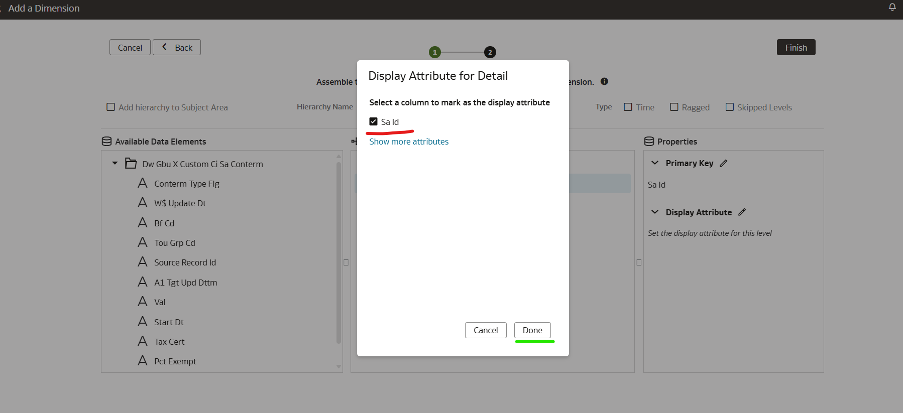Image resolution: width=904 pixels, height=414 pixels.
Task: Jump to wizard step 2
Action: (490, 52)
